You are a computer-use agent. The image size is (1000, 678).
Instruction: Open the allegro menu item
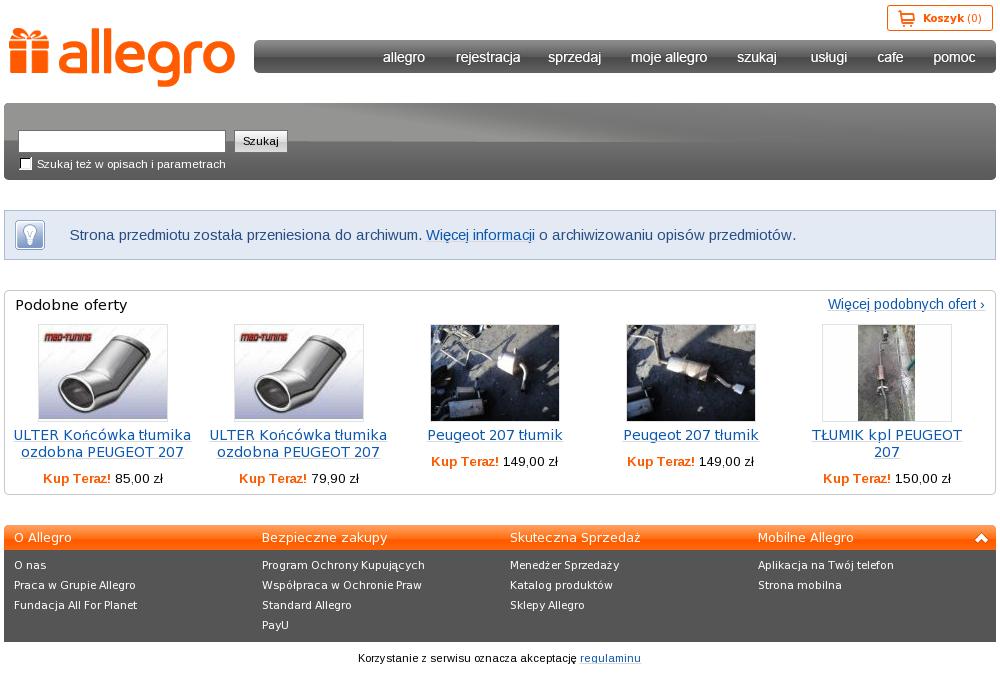point(404,57)
